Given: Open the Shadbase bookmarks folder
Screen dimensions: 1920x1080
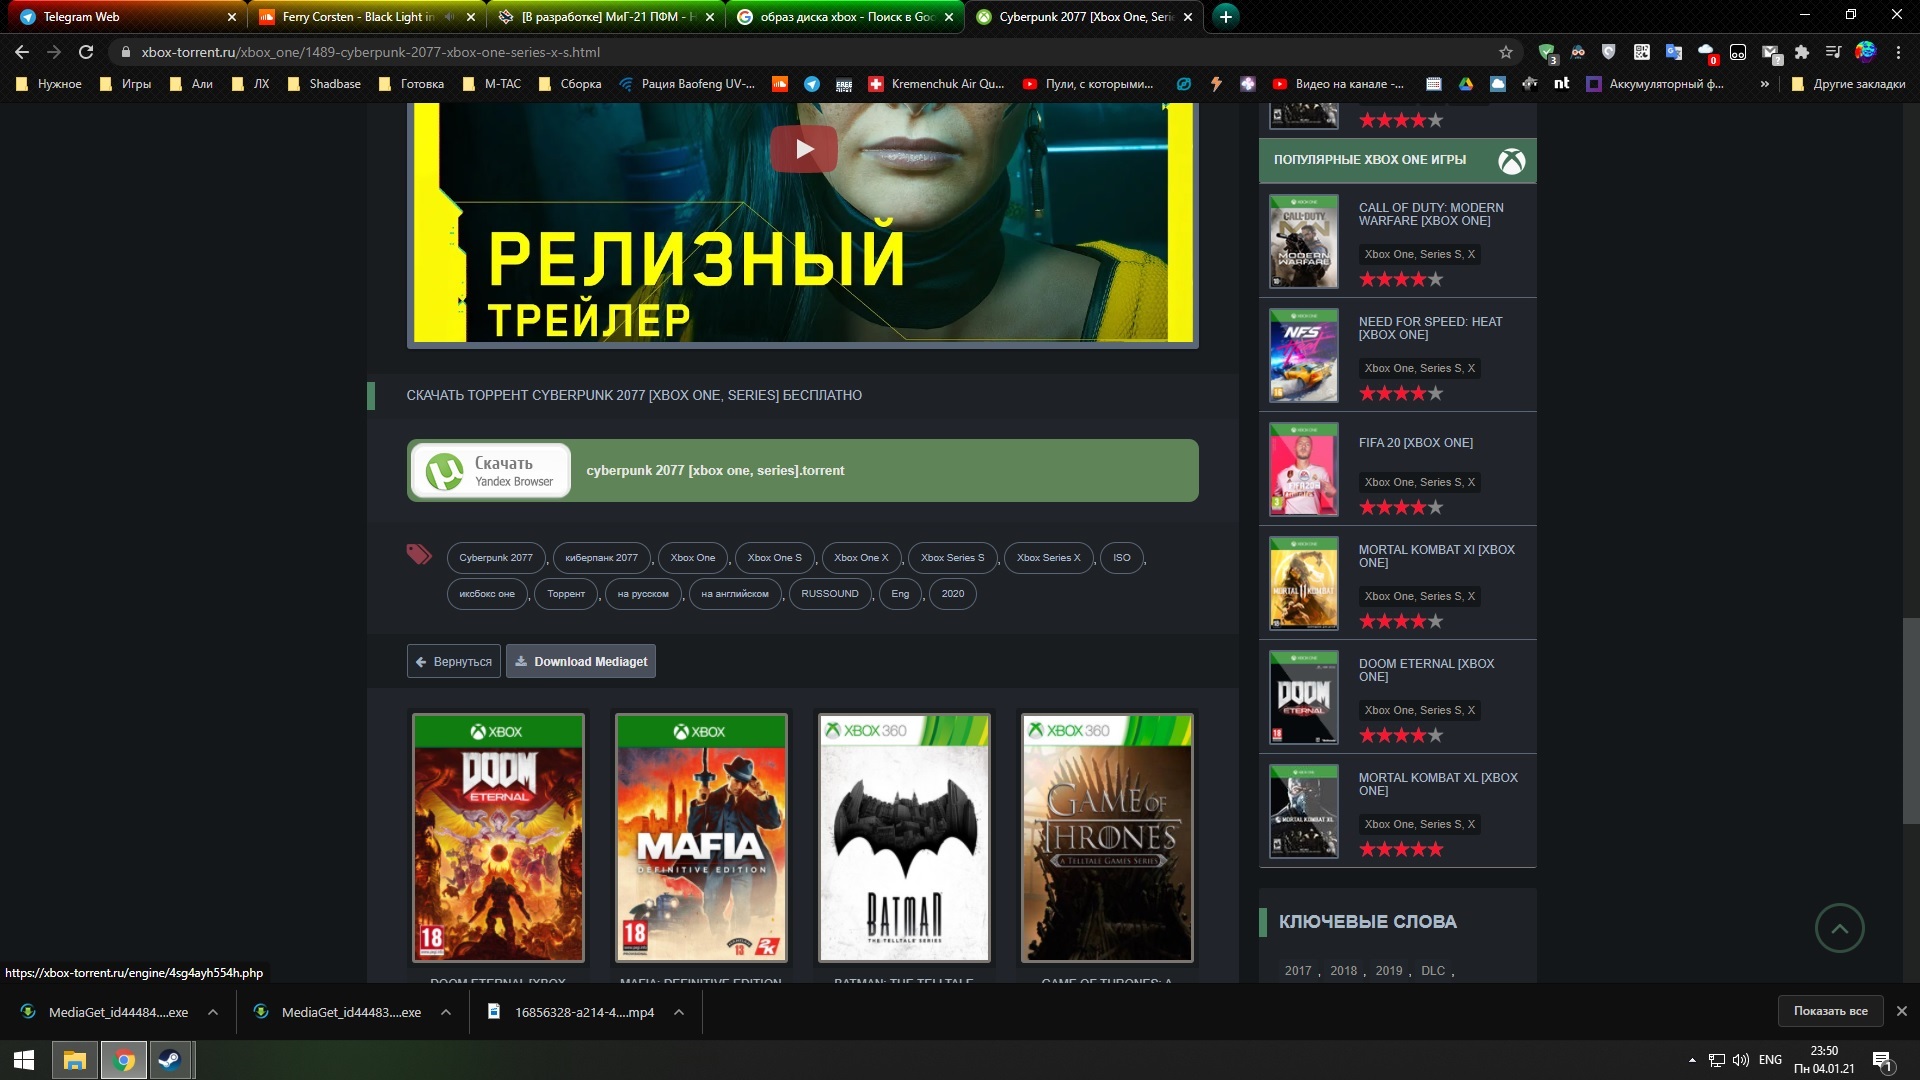Looking at the screenshot, I should tap(324, 84).
